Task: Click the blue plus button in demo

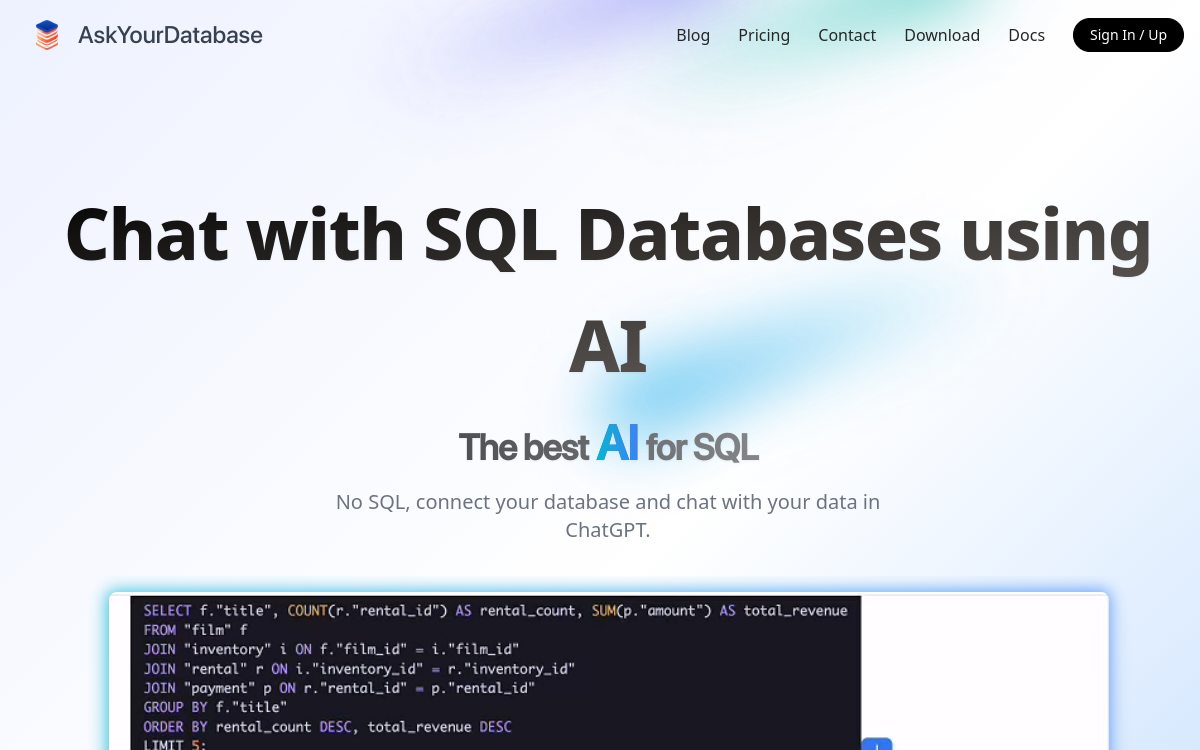Action: point(876,744)
